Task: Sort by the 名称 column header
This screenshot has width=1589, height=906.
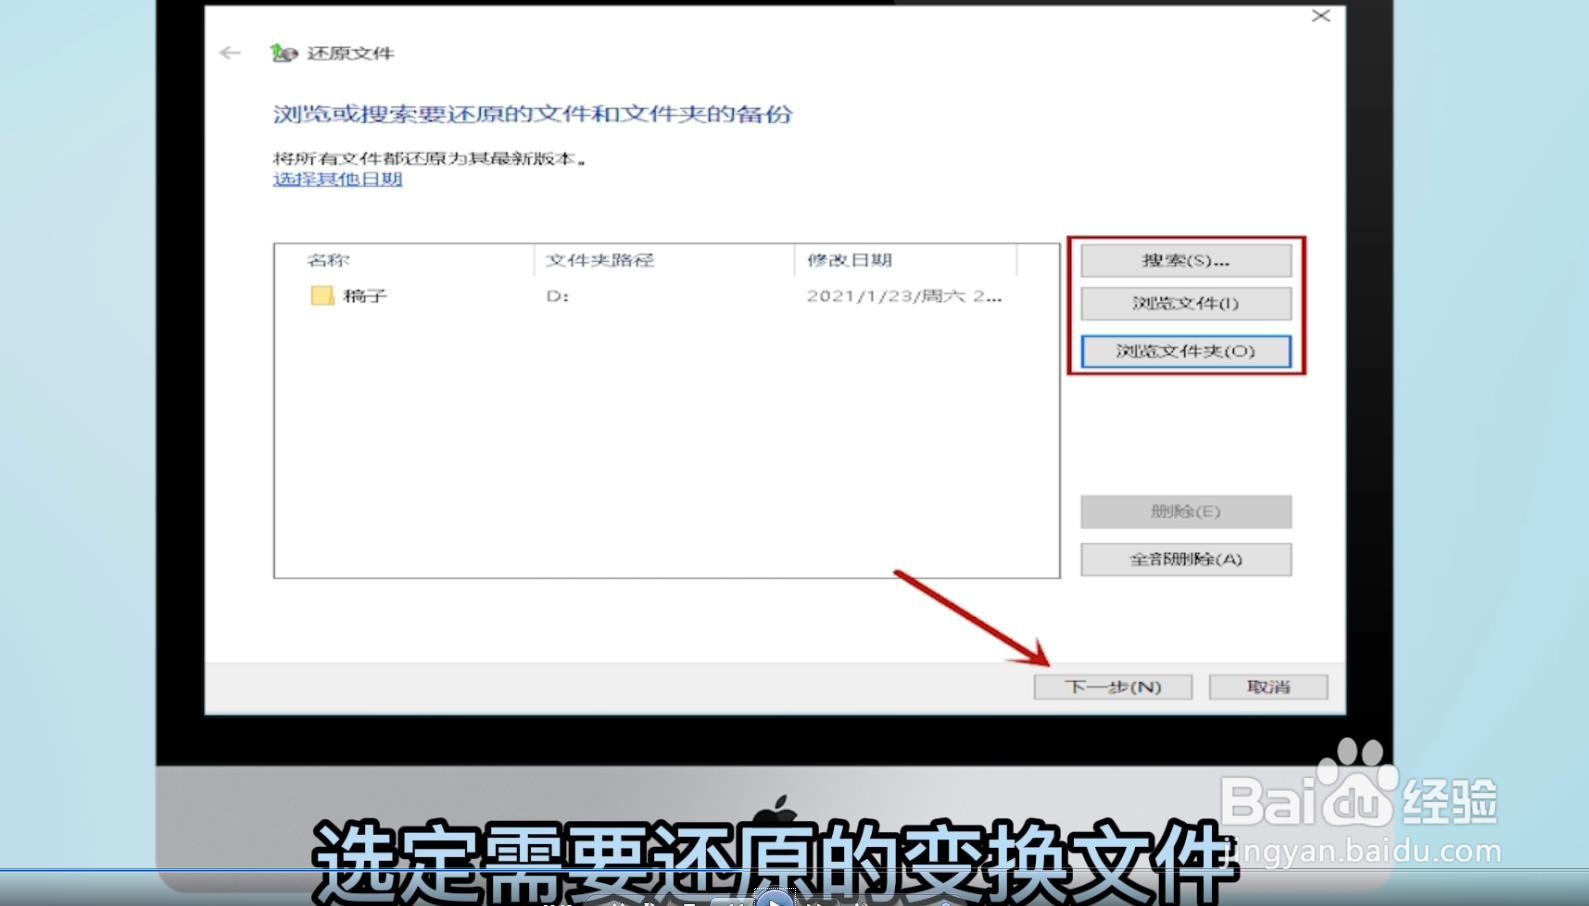Action: point(404,260)
